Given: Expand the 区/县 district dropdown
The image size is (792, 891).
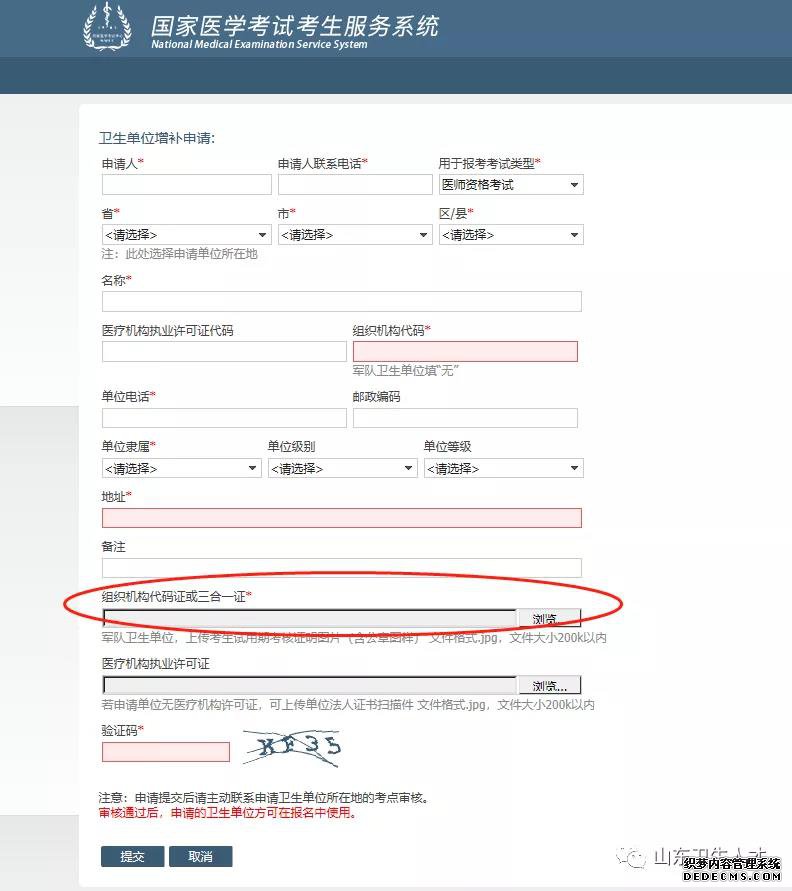Looking at the screenshot, I should coord(510,235).
